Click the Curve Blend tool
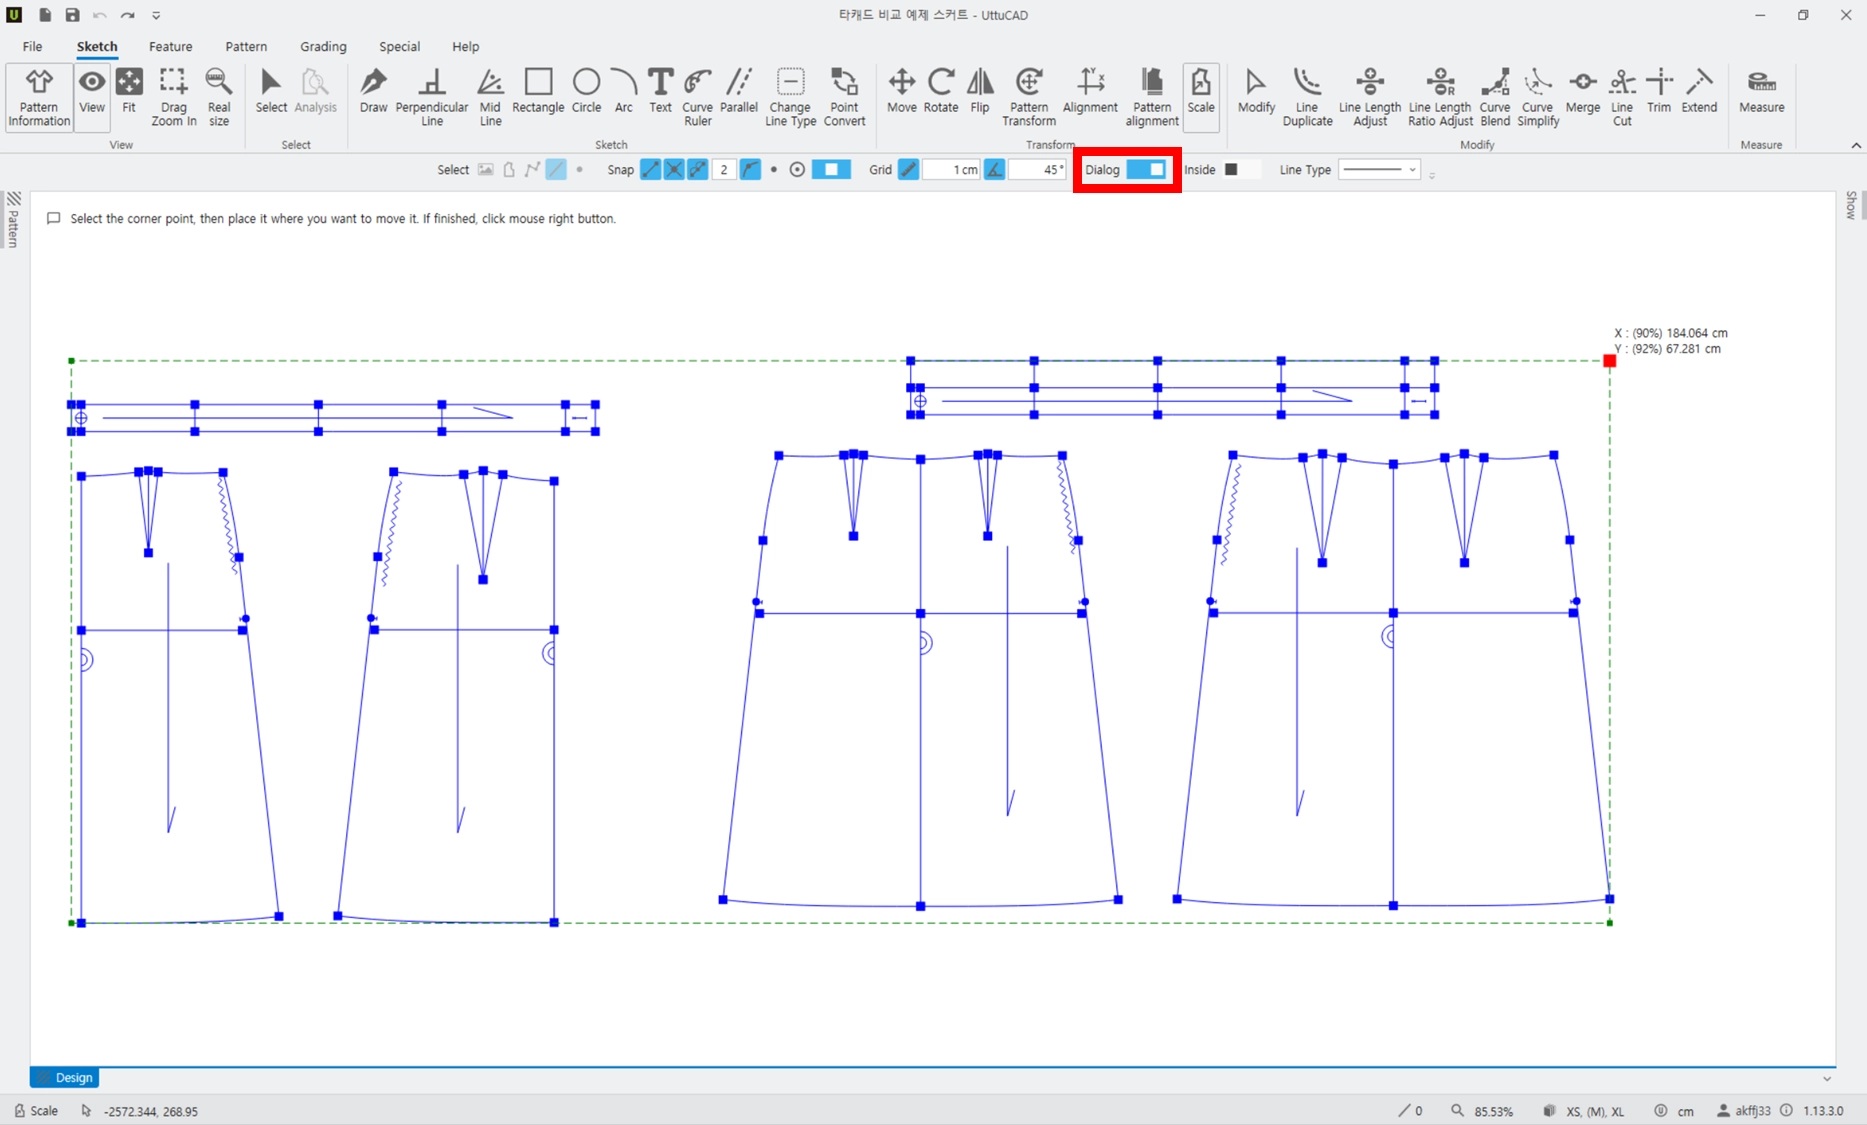Screen dimensions: 1867x1125 coord(1495,97)
